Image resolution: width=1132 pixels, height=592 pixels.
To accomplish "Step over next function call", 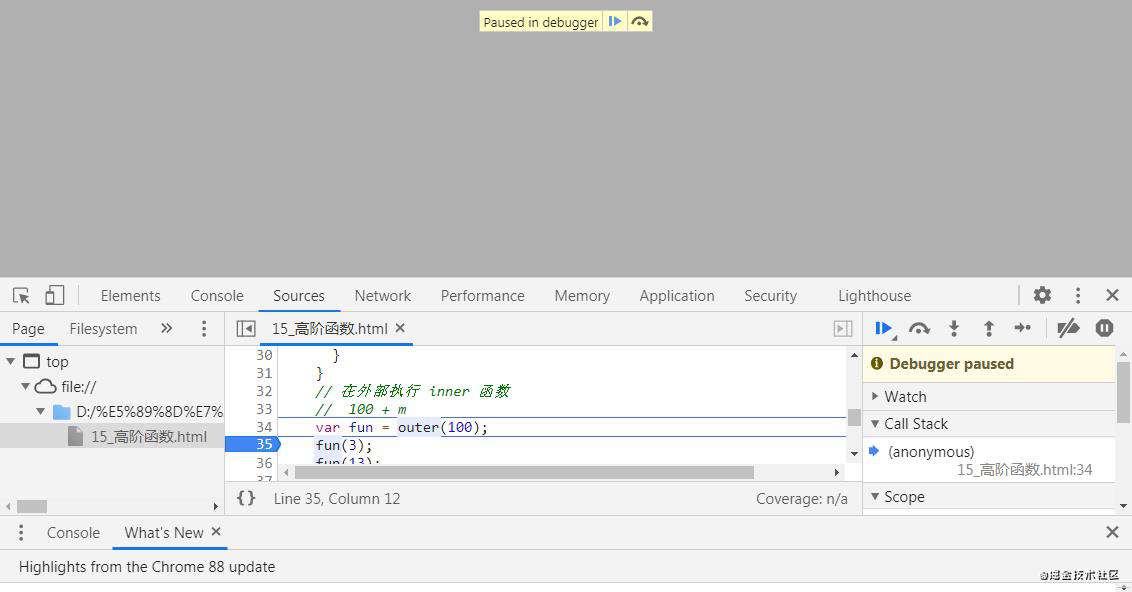I will 919,329.
